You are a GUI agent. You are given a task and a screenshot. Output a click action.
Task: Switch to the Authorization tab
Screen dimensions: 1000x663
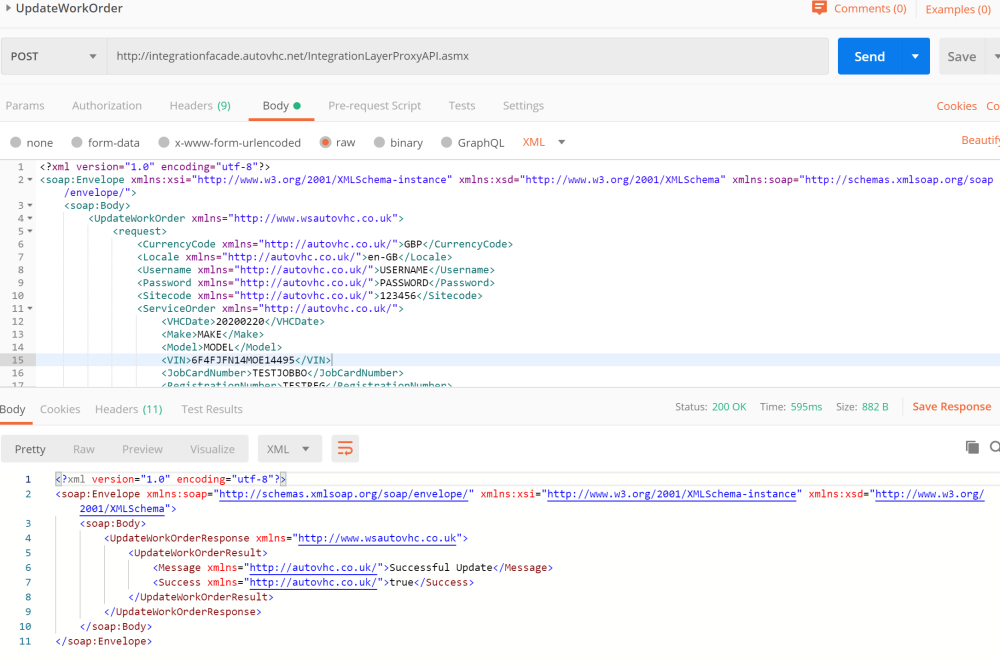[107, 106]
